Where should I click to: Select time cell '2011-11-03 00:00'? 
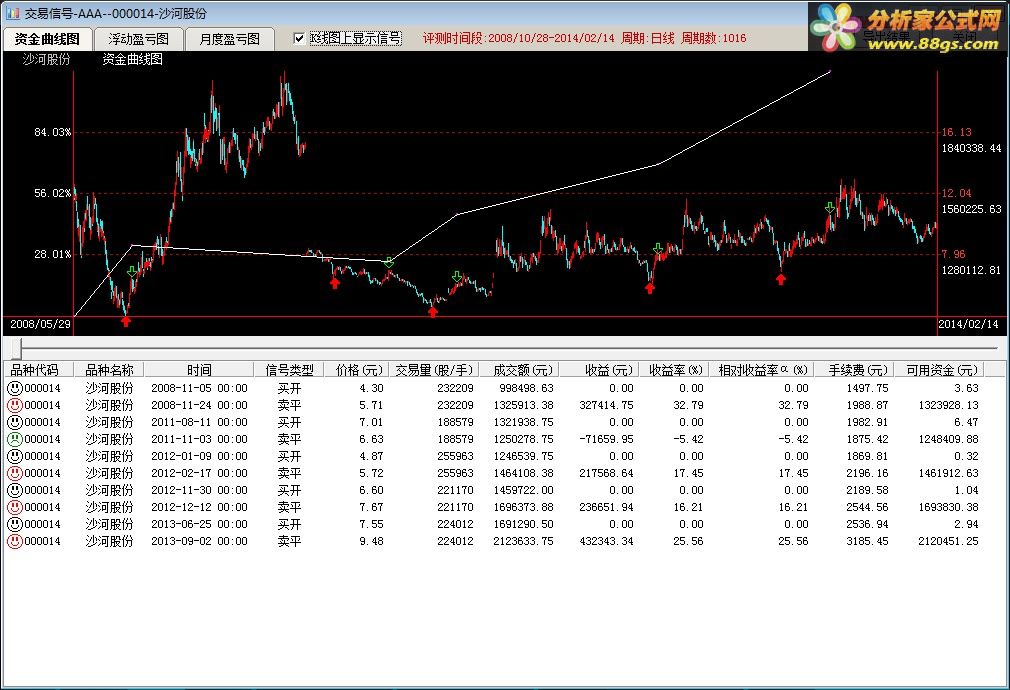199,439
